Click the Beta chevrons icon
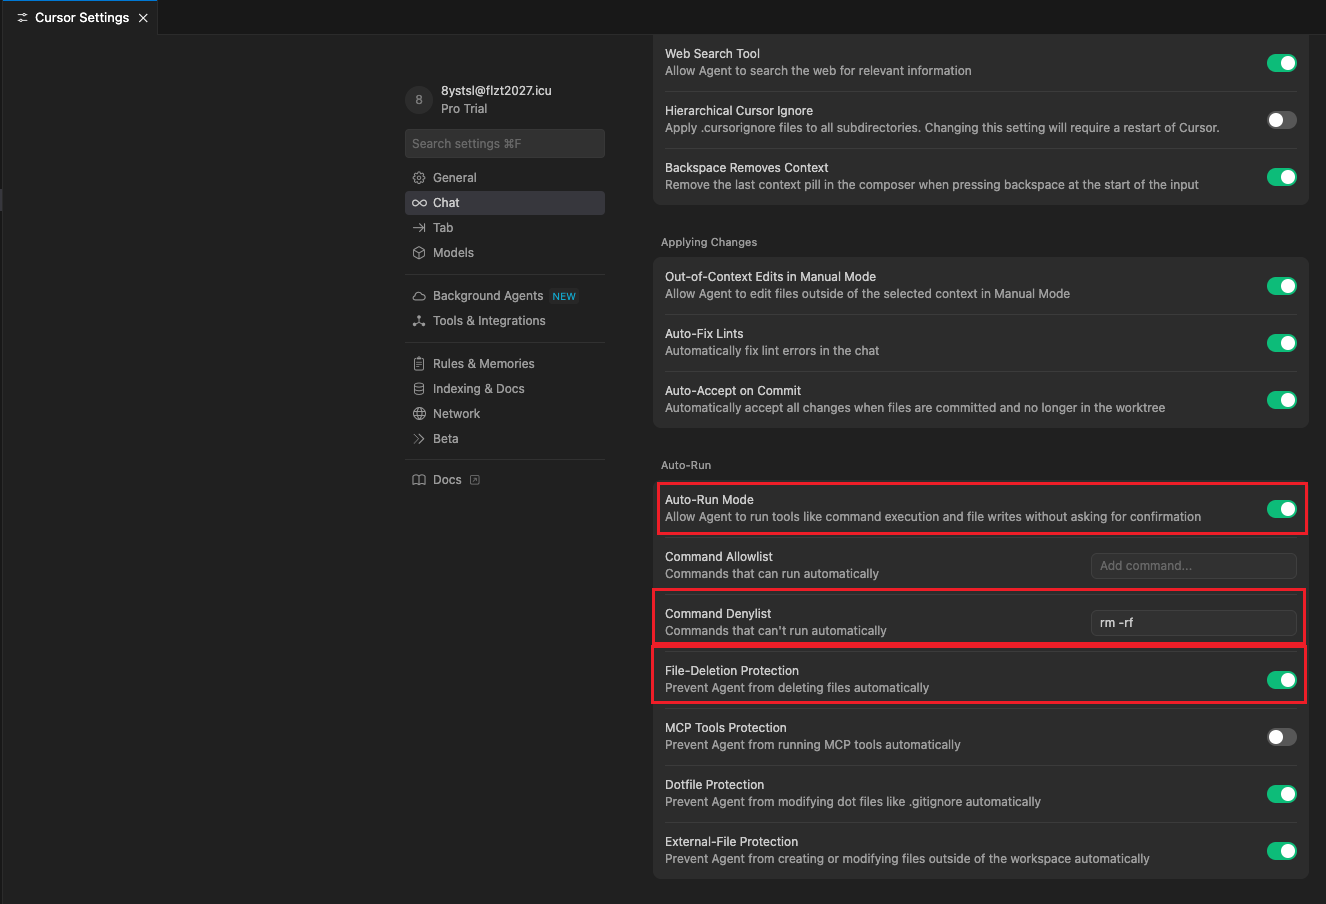This screenshot has height=904, width=1326. (x=419, y=439)
